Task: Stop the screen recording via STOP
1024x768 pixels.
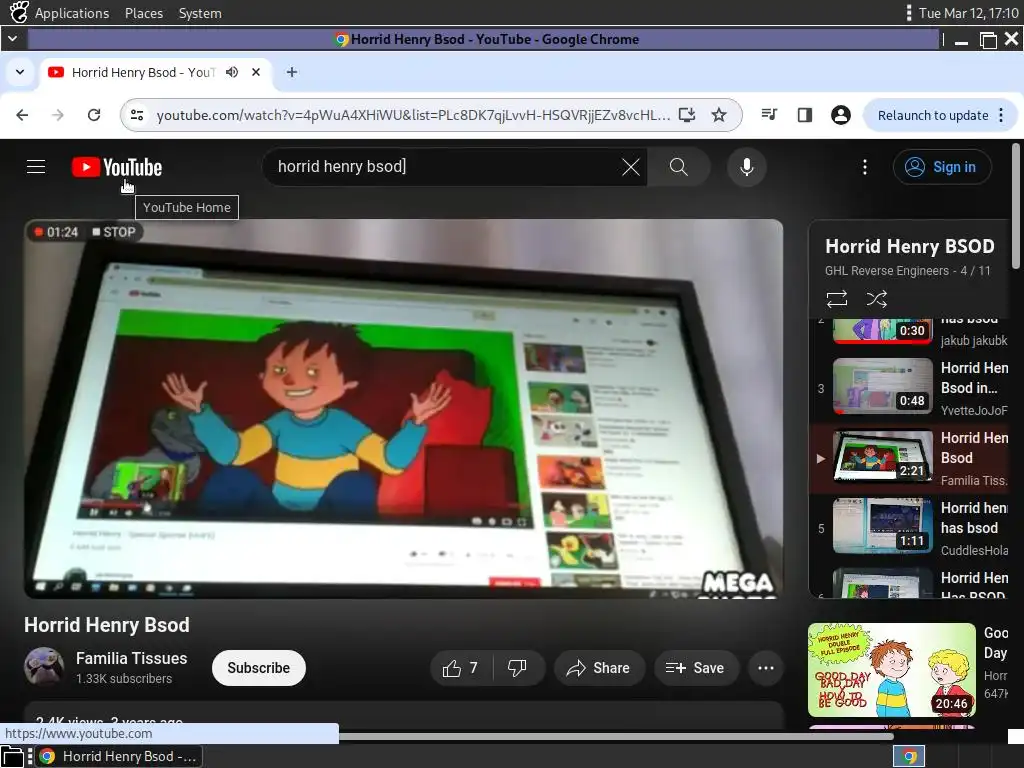Action: [x=114, y=232]
